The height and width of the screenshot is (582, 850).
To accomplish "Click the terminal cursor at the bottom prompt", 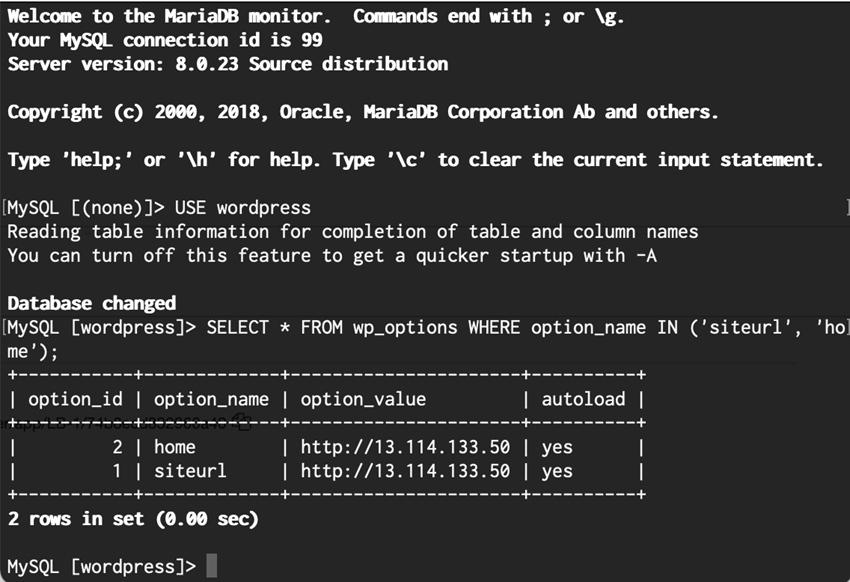I will 211,567.
